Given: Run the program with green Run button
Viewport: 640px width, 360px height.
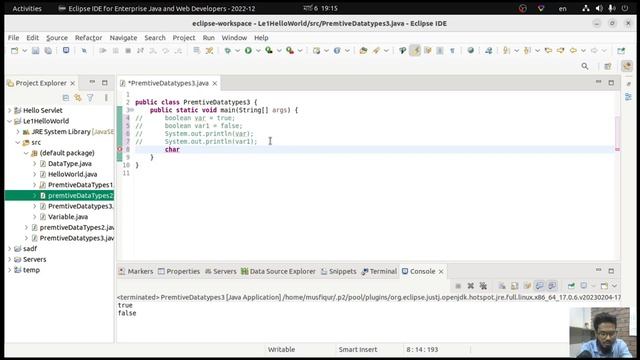Looking at the screenshot, I should [x=248, y=51].
